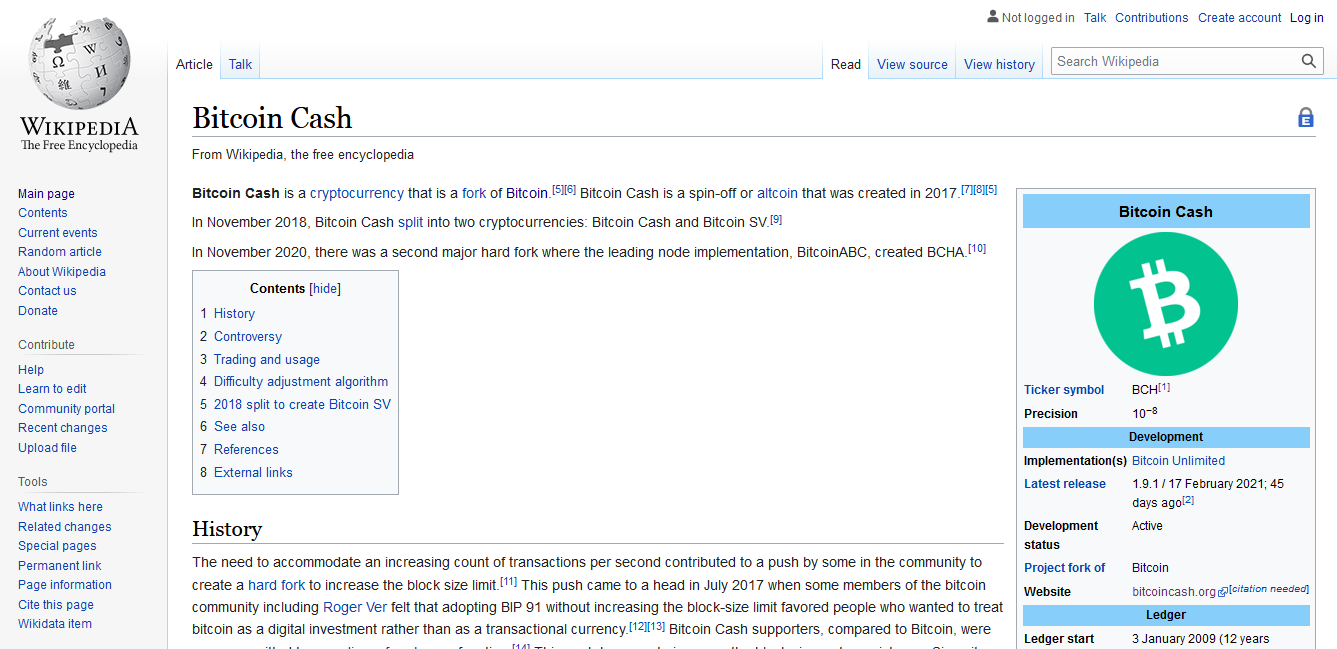The height and width of the screenshot is (649, 1337).
Task: Jump to Trading and usage section
Action: point(267,360)
